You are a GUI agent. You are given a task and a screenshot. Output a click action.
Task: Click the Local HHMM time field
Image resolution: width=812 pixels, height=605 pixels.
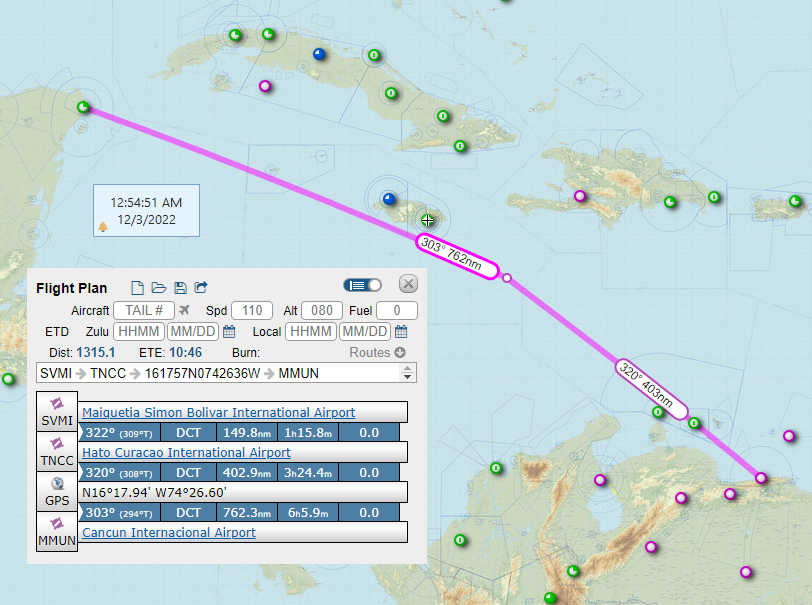(x=311, y=332)
